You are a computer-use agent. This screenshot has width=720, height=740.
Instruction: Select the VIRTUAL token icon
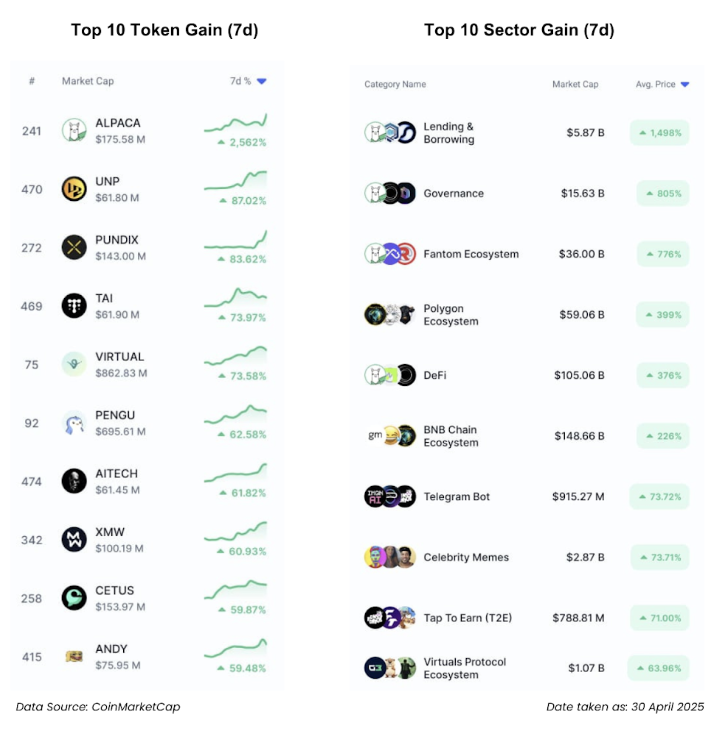(74, 364)
